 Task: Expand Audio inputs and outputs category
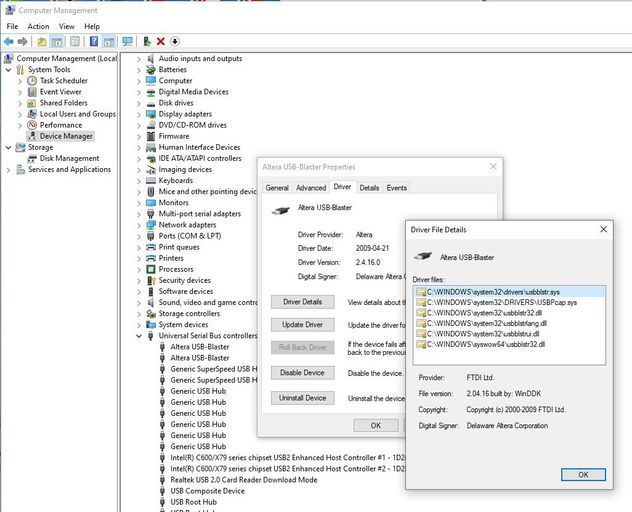(x=139, y=59)
